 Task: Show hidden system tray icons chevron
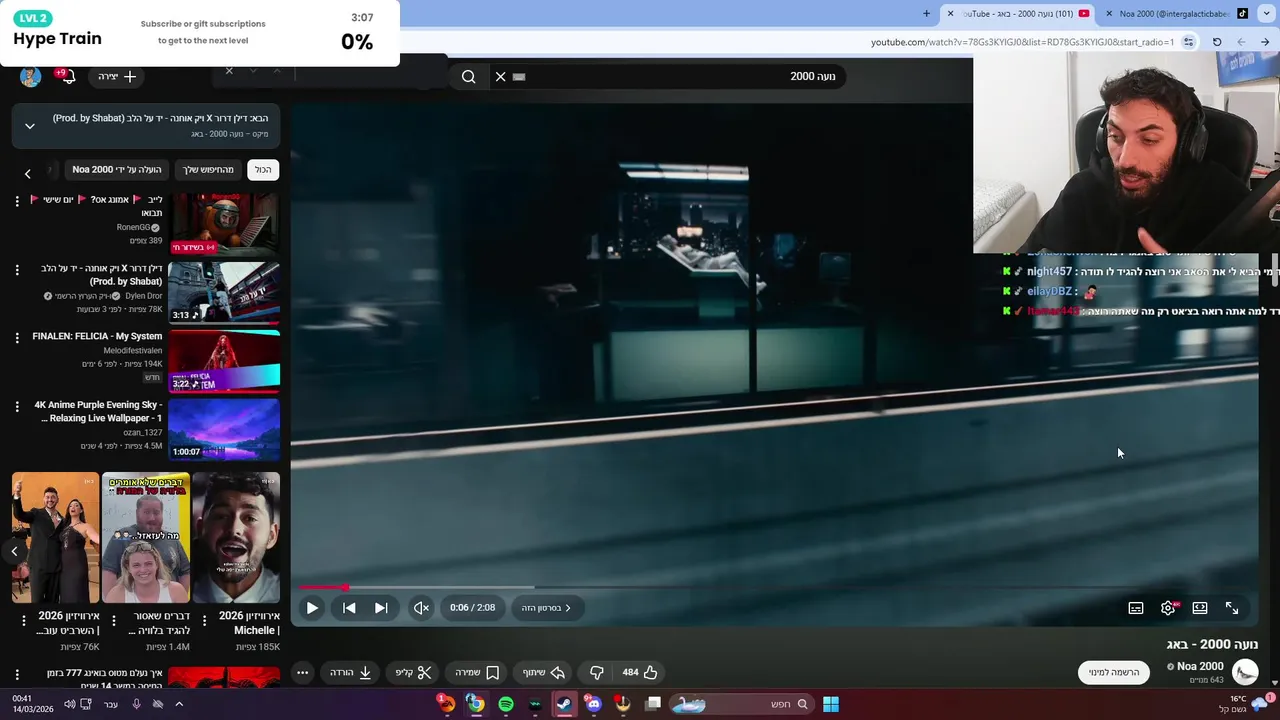(179, 704)
